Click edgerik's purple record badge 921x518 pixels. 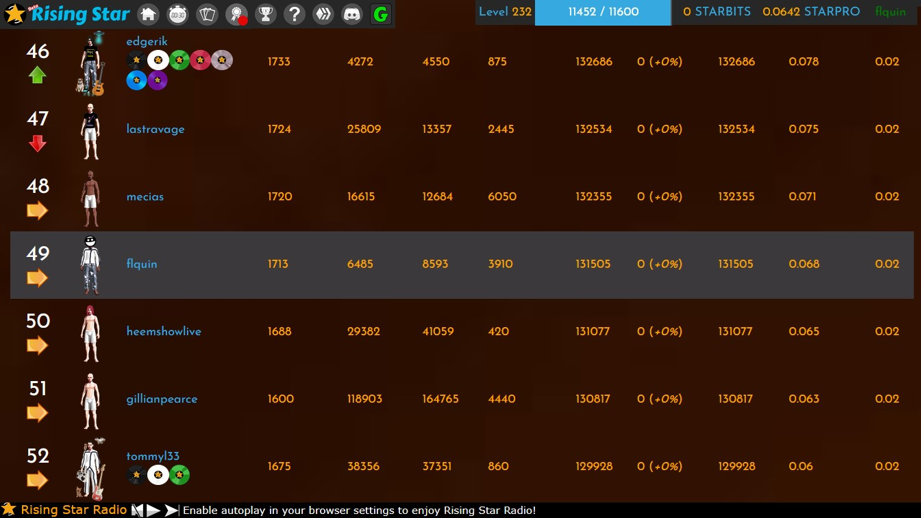(157, 80)
